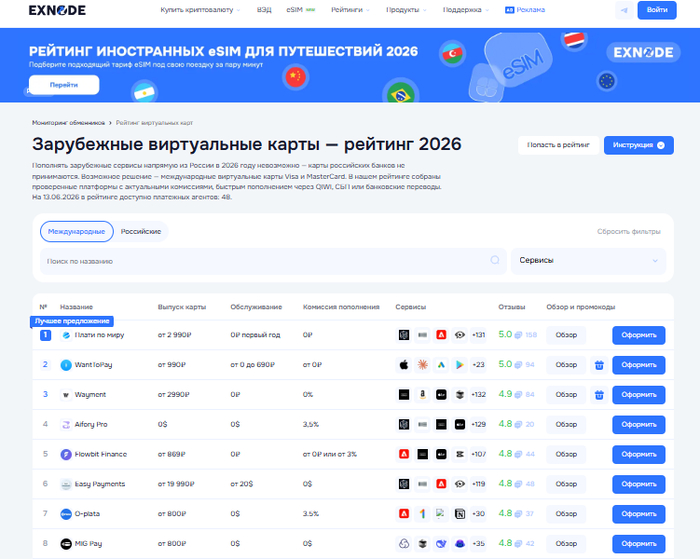Click the Отзывы column header

click(512, 307)
